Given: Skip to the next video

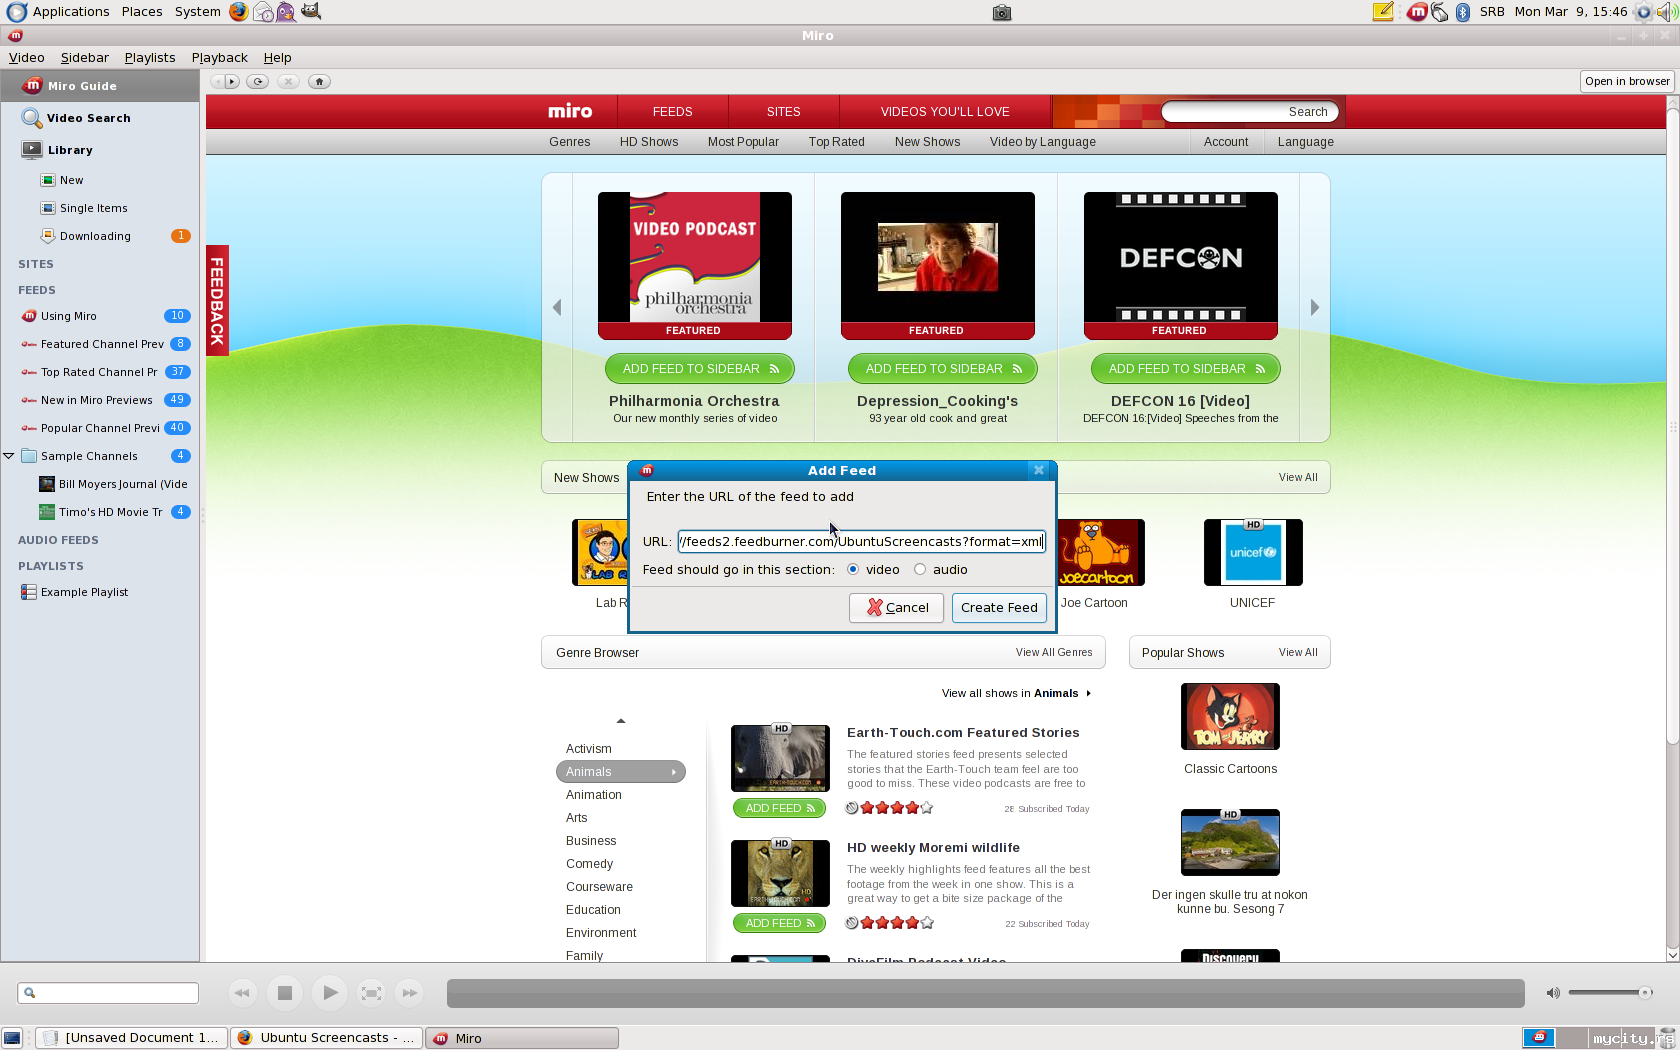Looking at the screenshot, I should tap(409, 993).
